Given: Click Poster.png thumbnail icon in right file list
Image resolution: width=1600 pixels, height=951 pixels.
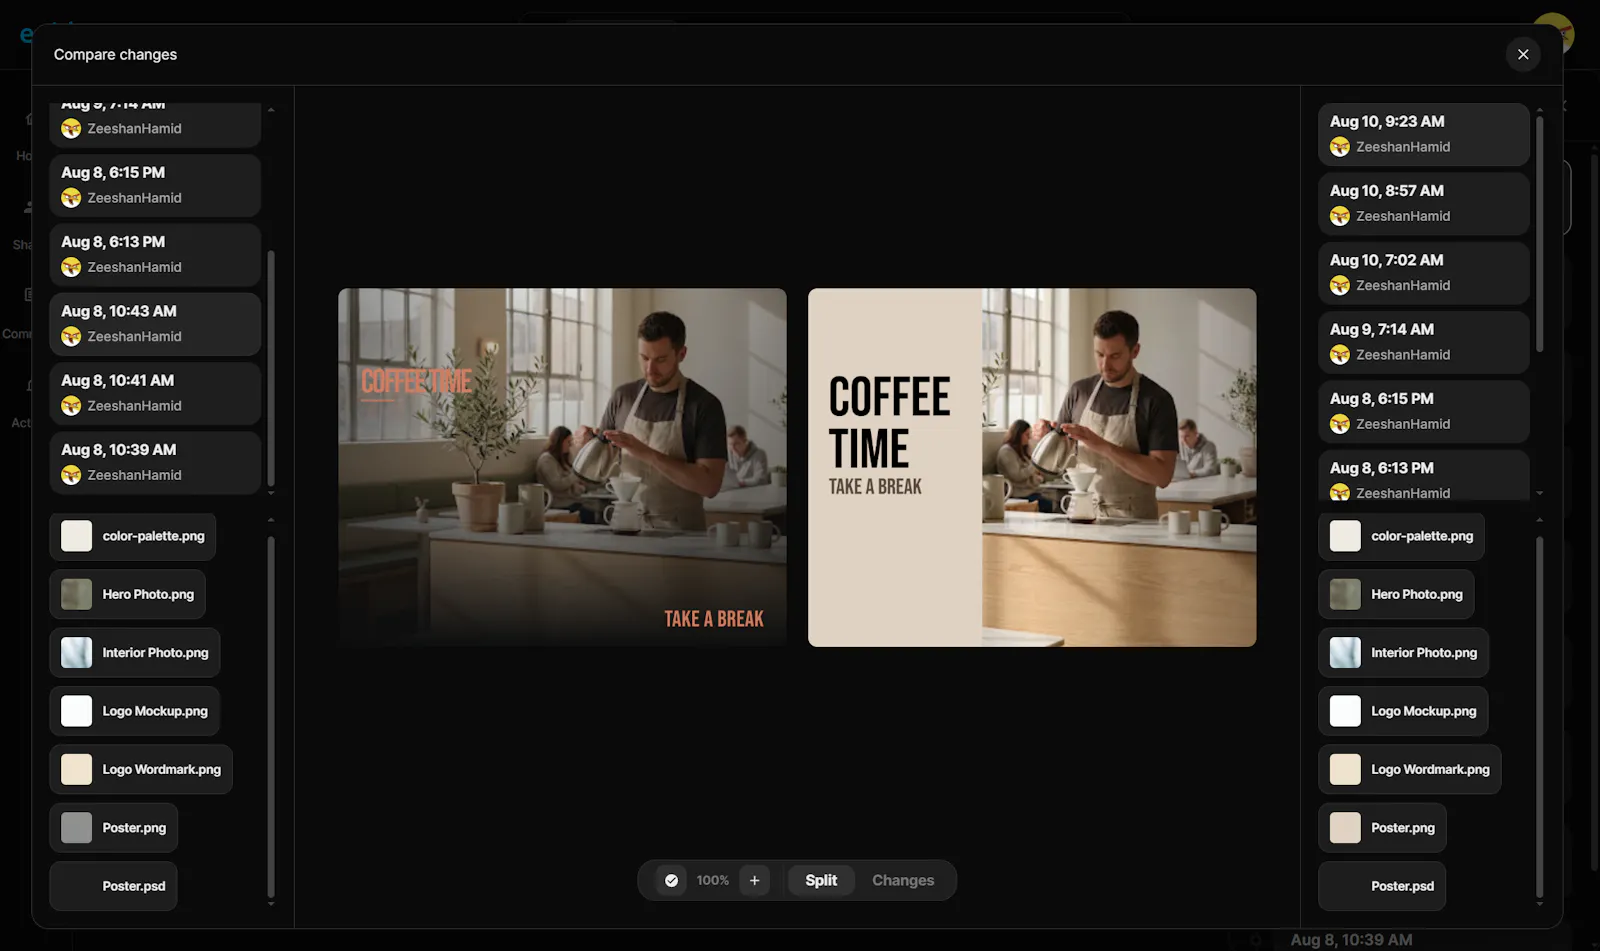Looking at the screenshot, I should (x=1345, y=827).
